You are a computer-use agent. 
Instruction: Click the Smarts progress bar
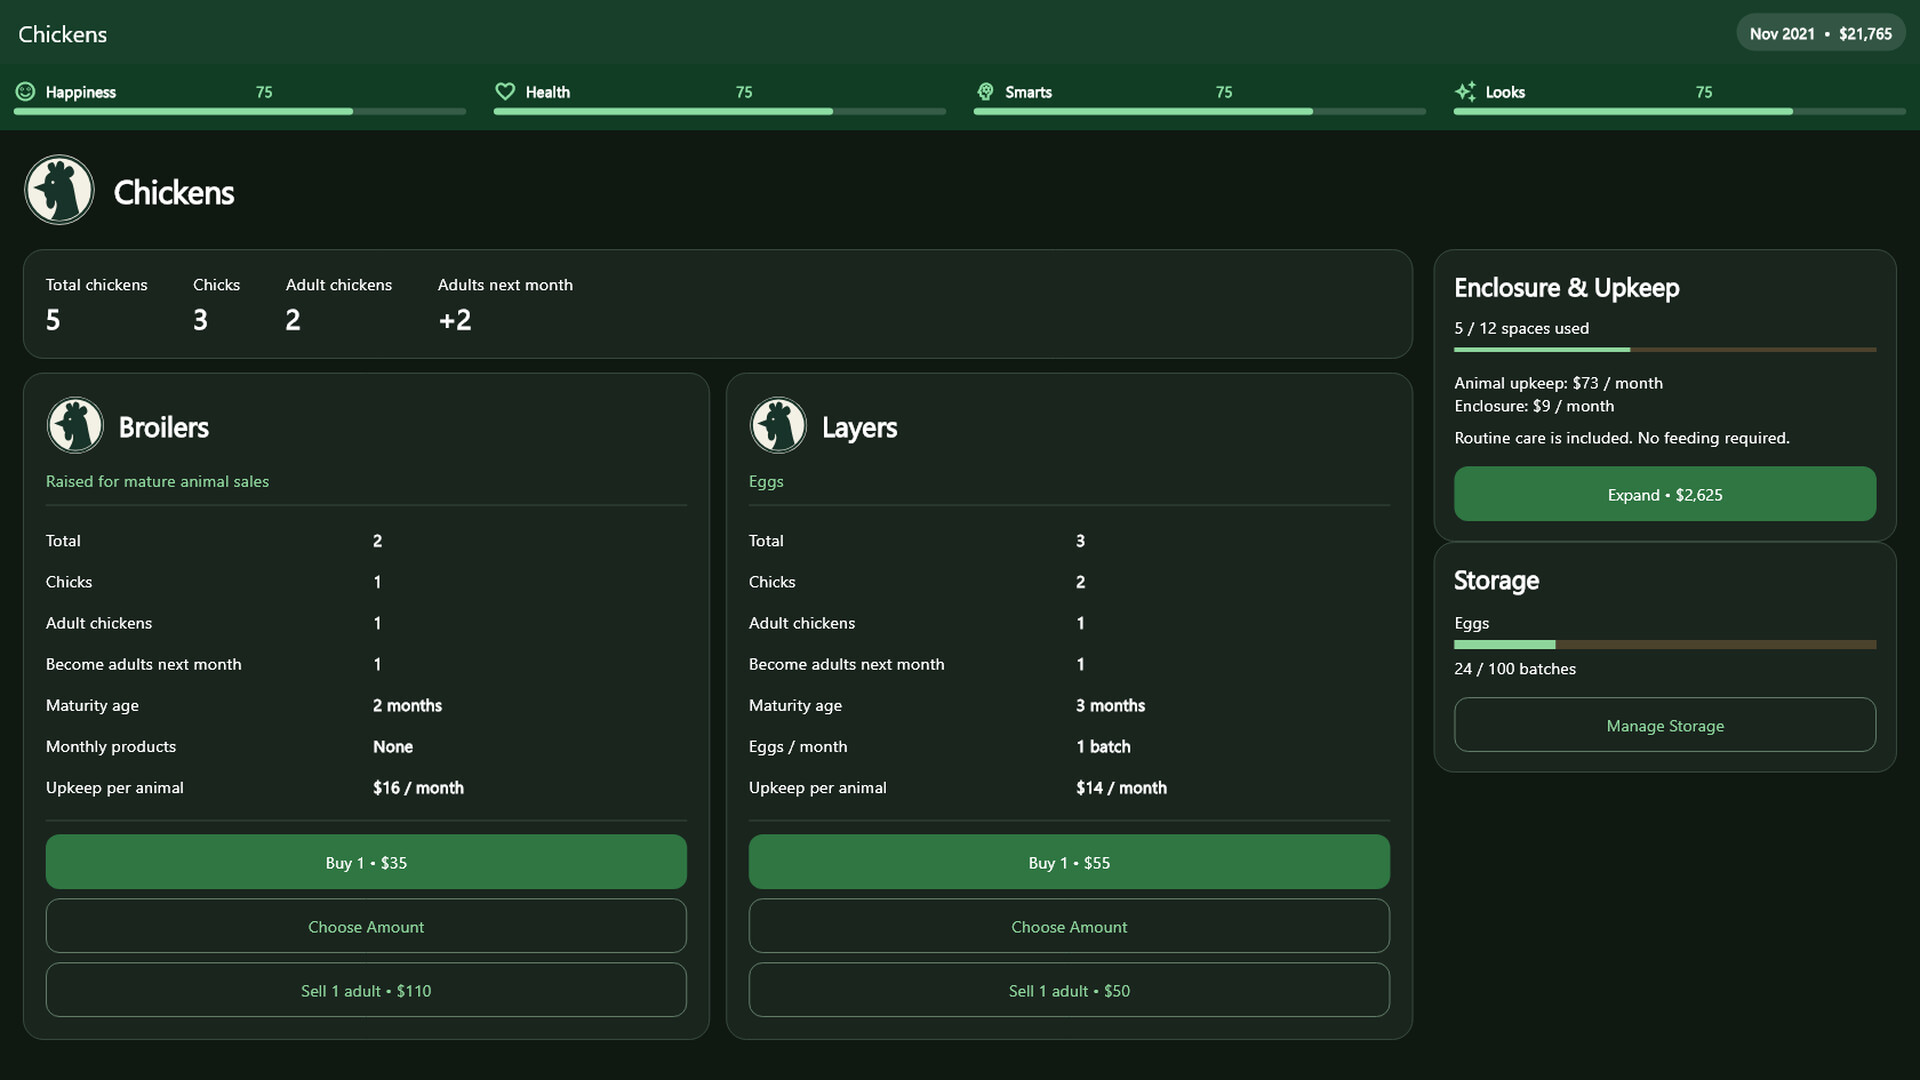(1200, 112)
